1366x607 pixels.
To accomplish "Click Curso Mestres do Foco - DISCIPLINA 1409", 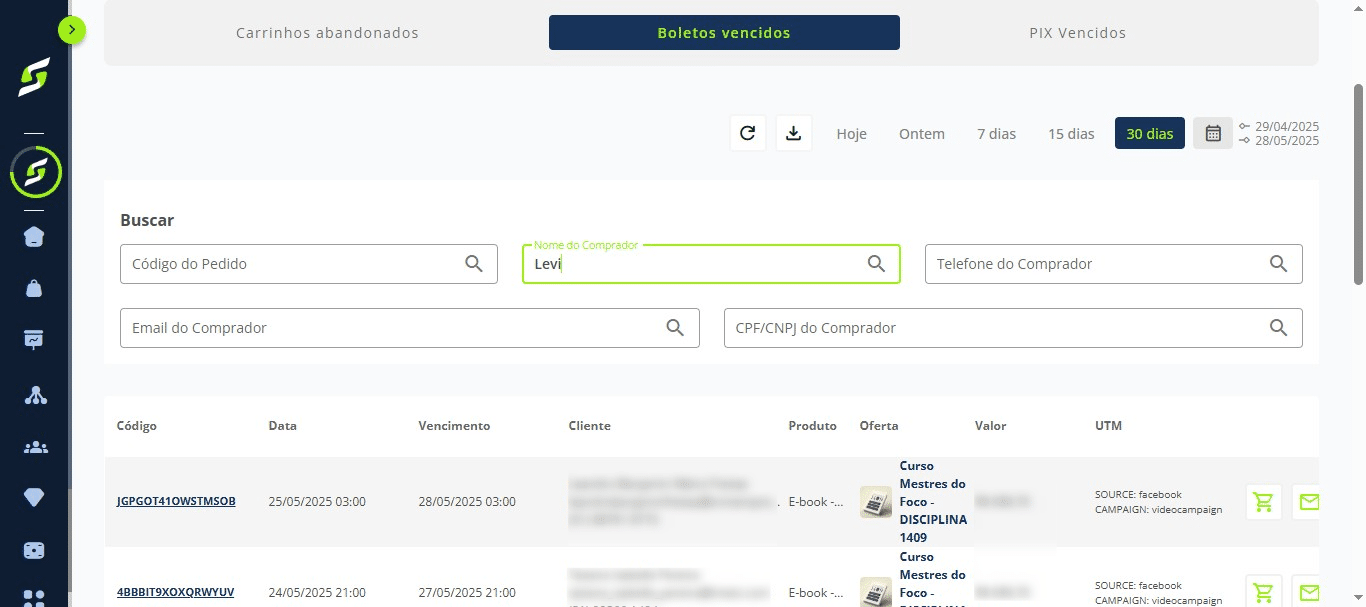I will pos(933,502).
